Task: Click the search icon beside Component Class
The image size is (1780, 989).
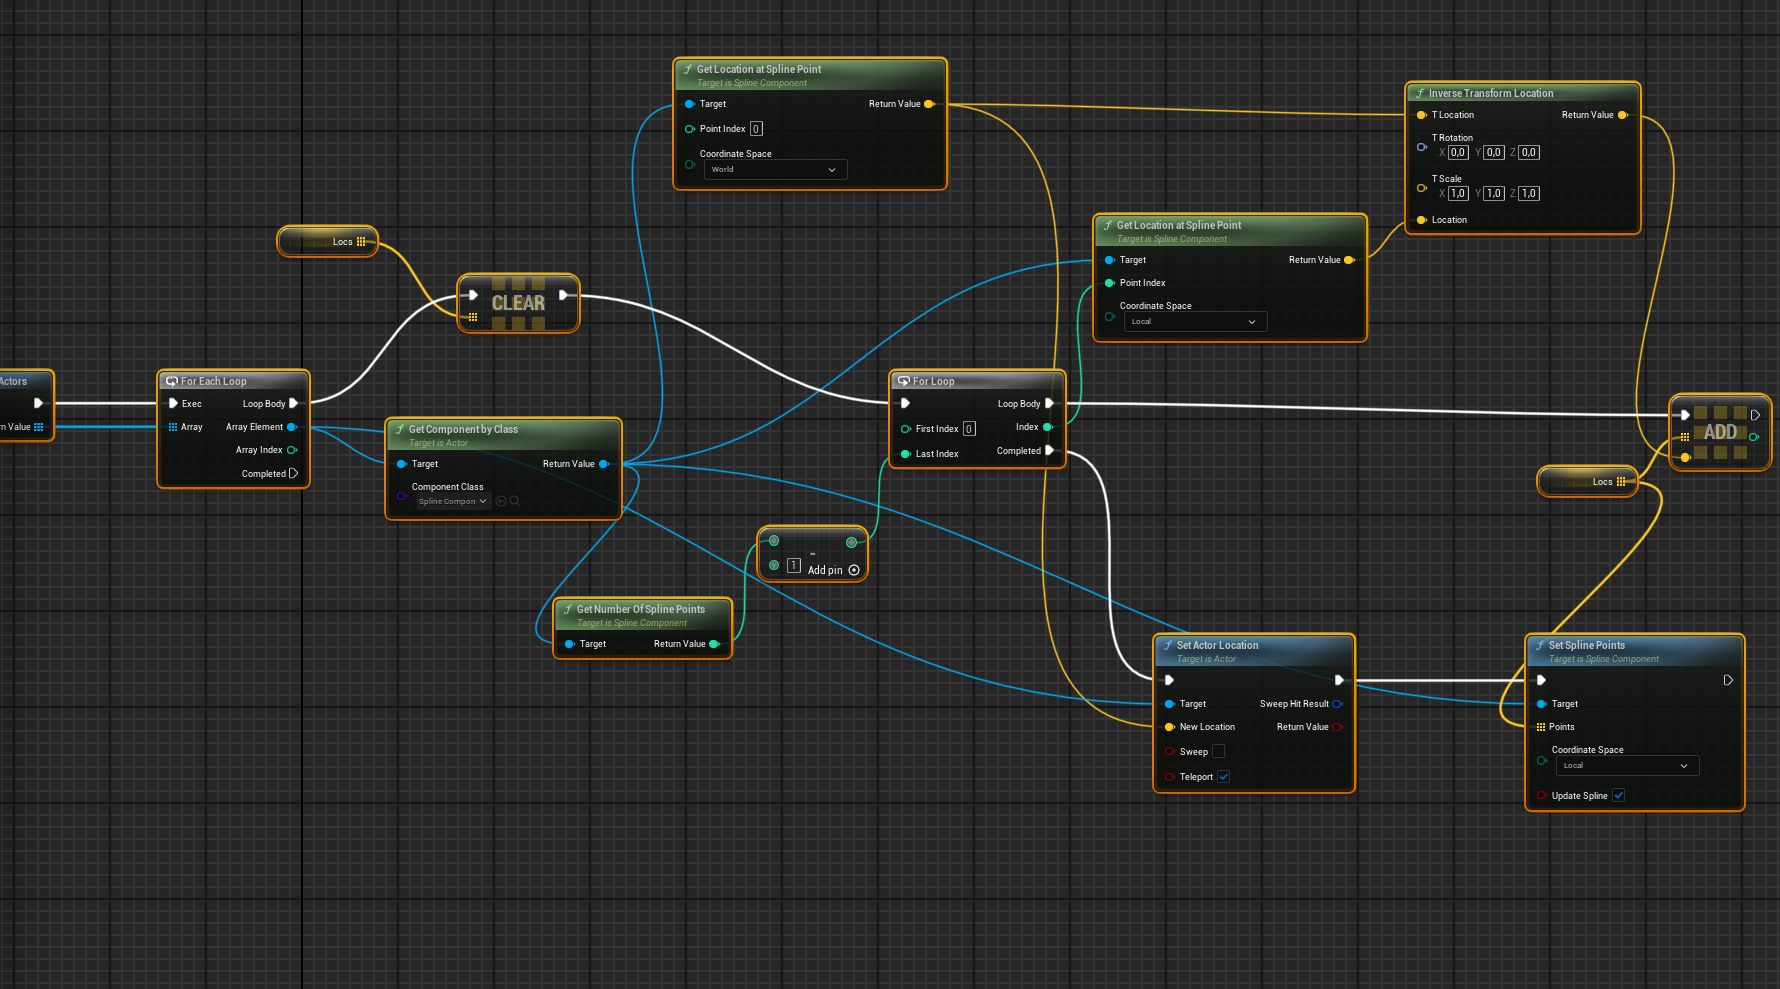Action: pyautogui.click(x=515, y=501)
